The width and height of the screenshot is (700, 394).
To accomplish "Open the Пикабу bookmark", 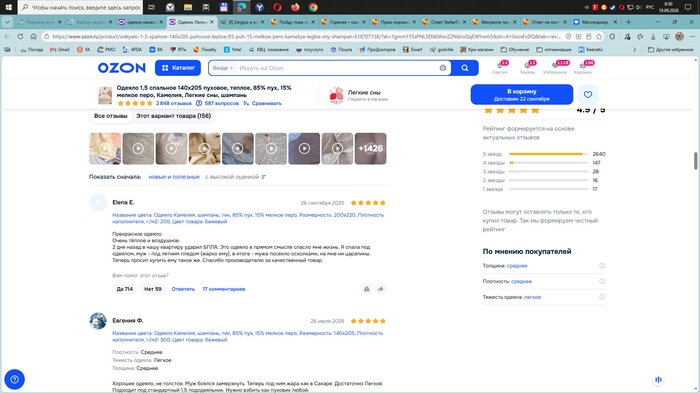I will (x=205, y=50).
